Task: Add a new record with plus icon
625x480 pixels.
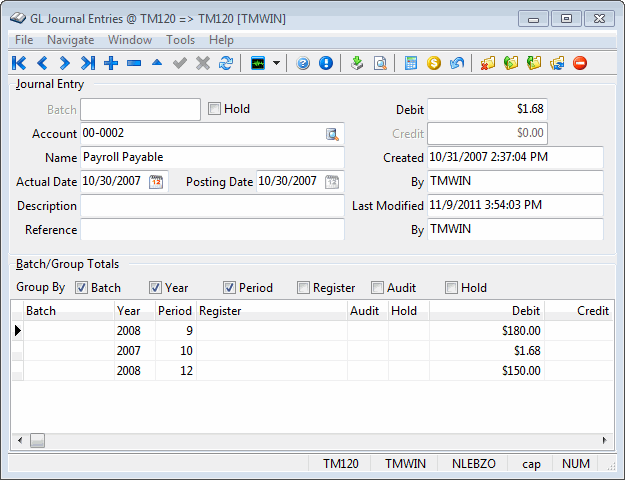Action: pos(111,63)
